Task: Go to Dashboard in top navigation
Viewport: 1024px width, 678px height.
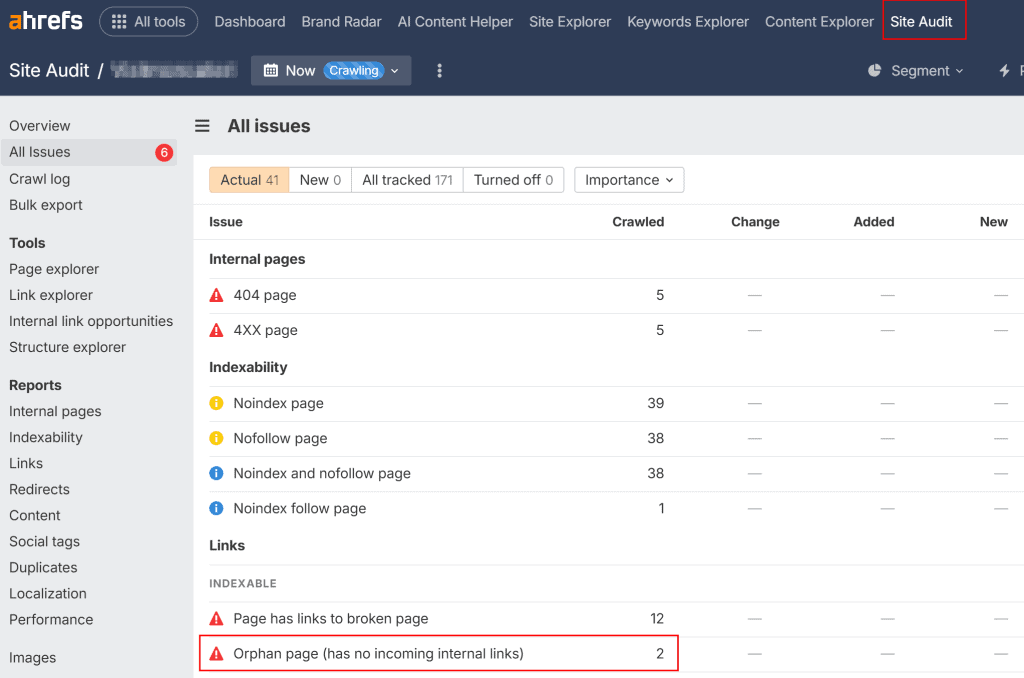Action: tap(249, 22)
